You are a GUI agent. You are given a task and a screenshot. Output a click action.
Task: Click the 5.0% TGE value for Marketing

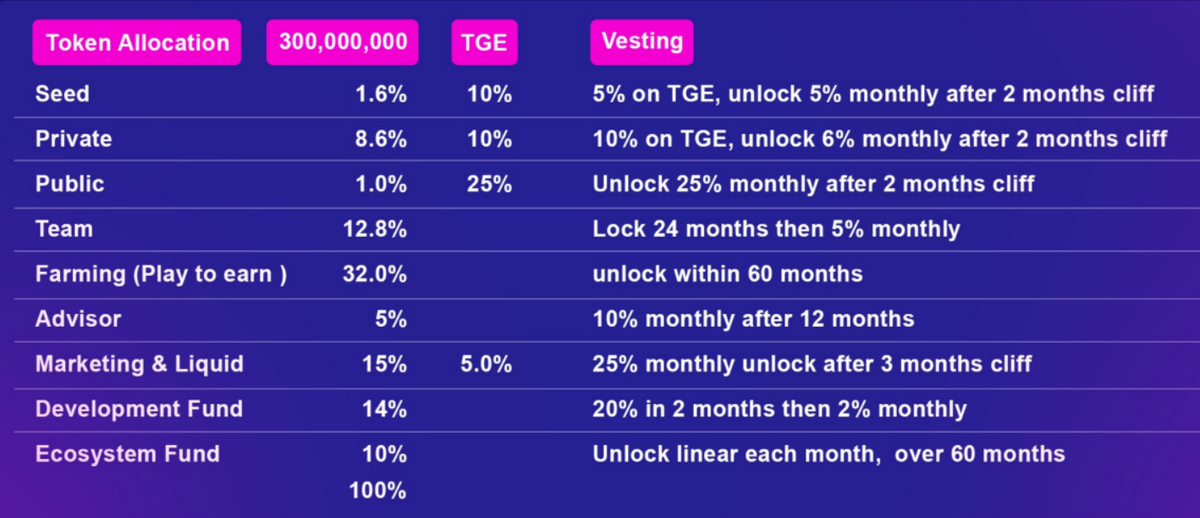point(486,364)
